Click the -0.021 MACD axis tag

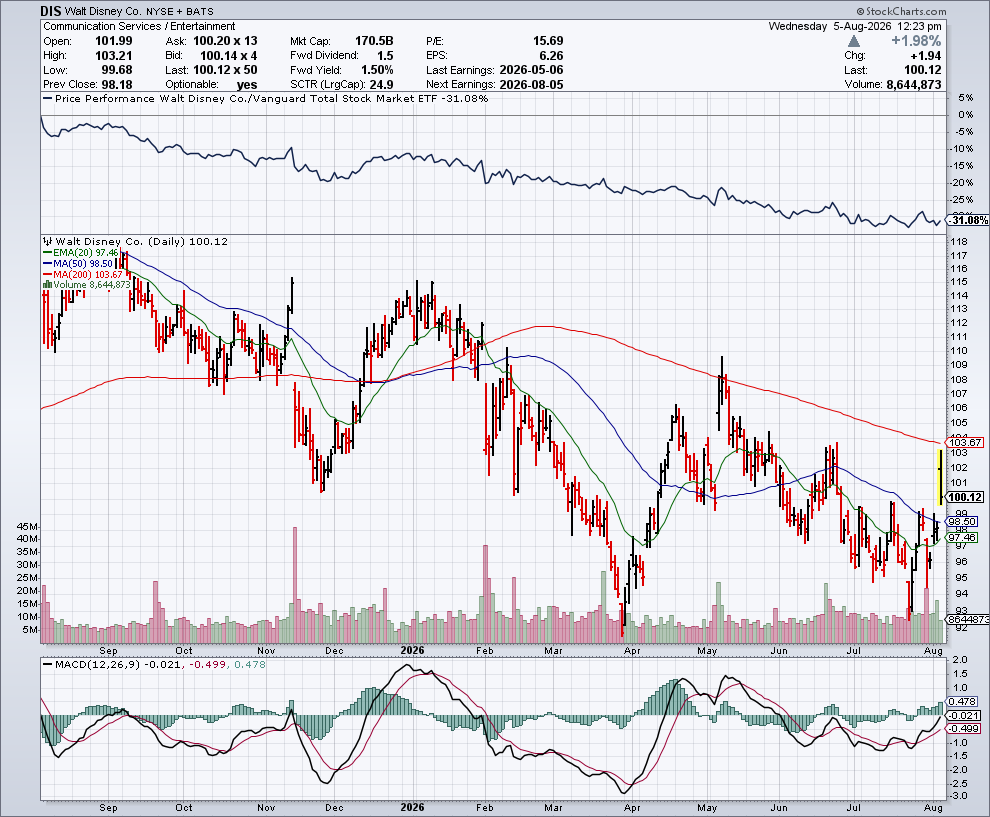(964, 715)
